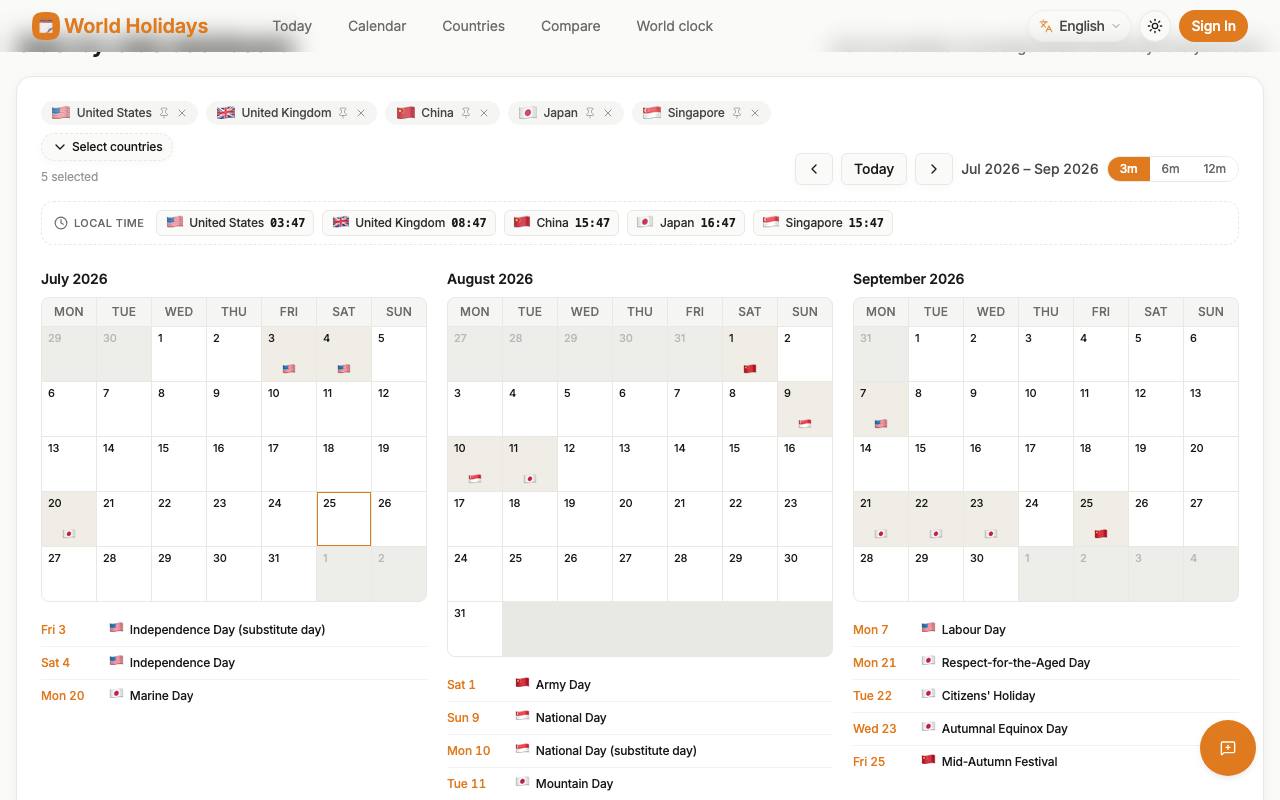
Task: Pin the Japan country chip
Action: [x=590, y=113]
